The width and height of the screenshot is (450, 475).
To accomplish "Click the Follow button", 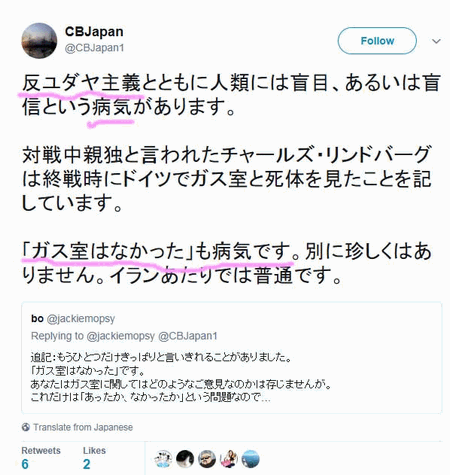I will 377,41.
